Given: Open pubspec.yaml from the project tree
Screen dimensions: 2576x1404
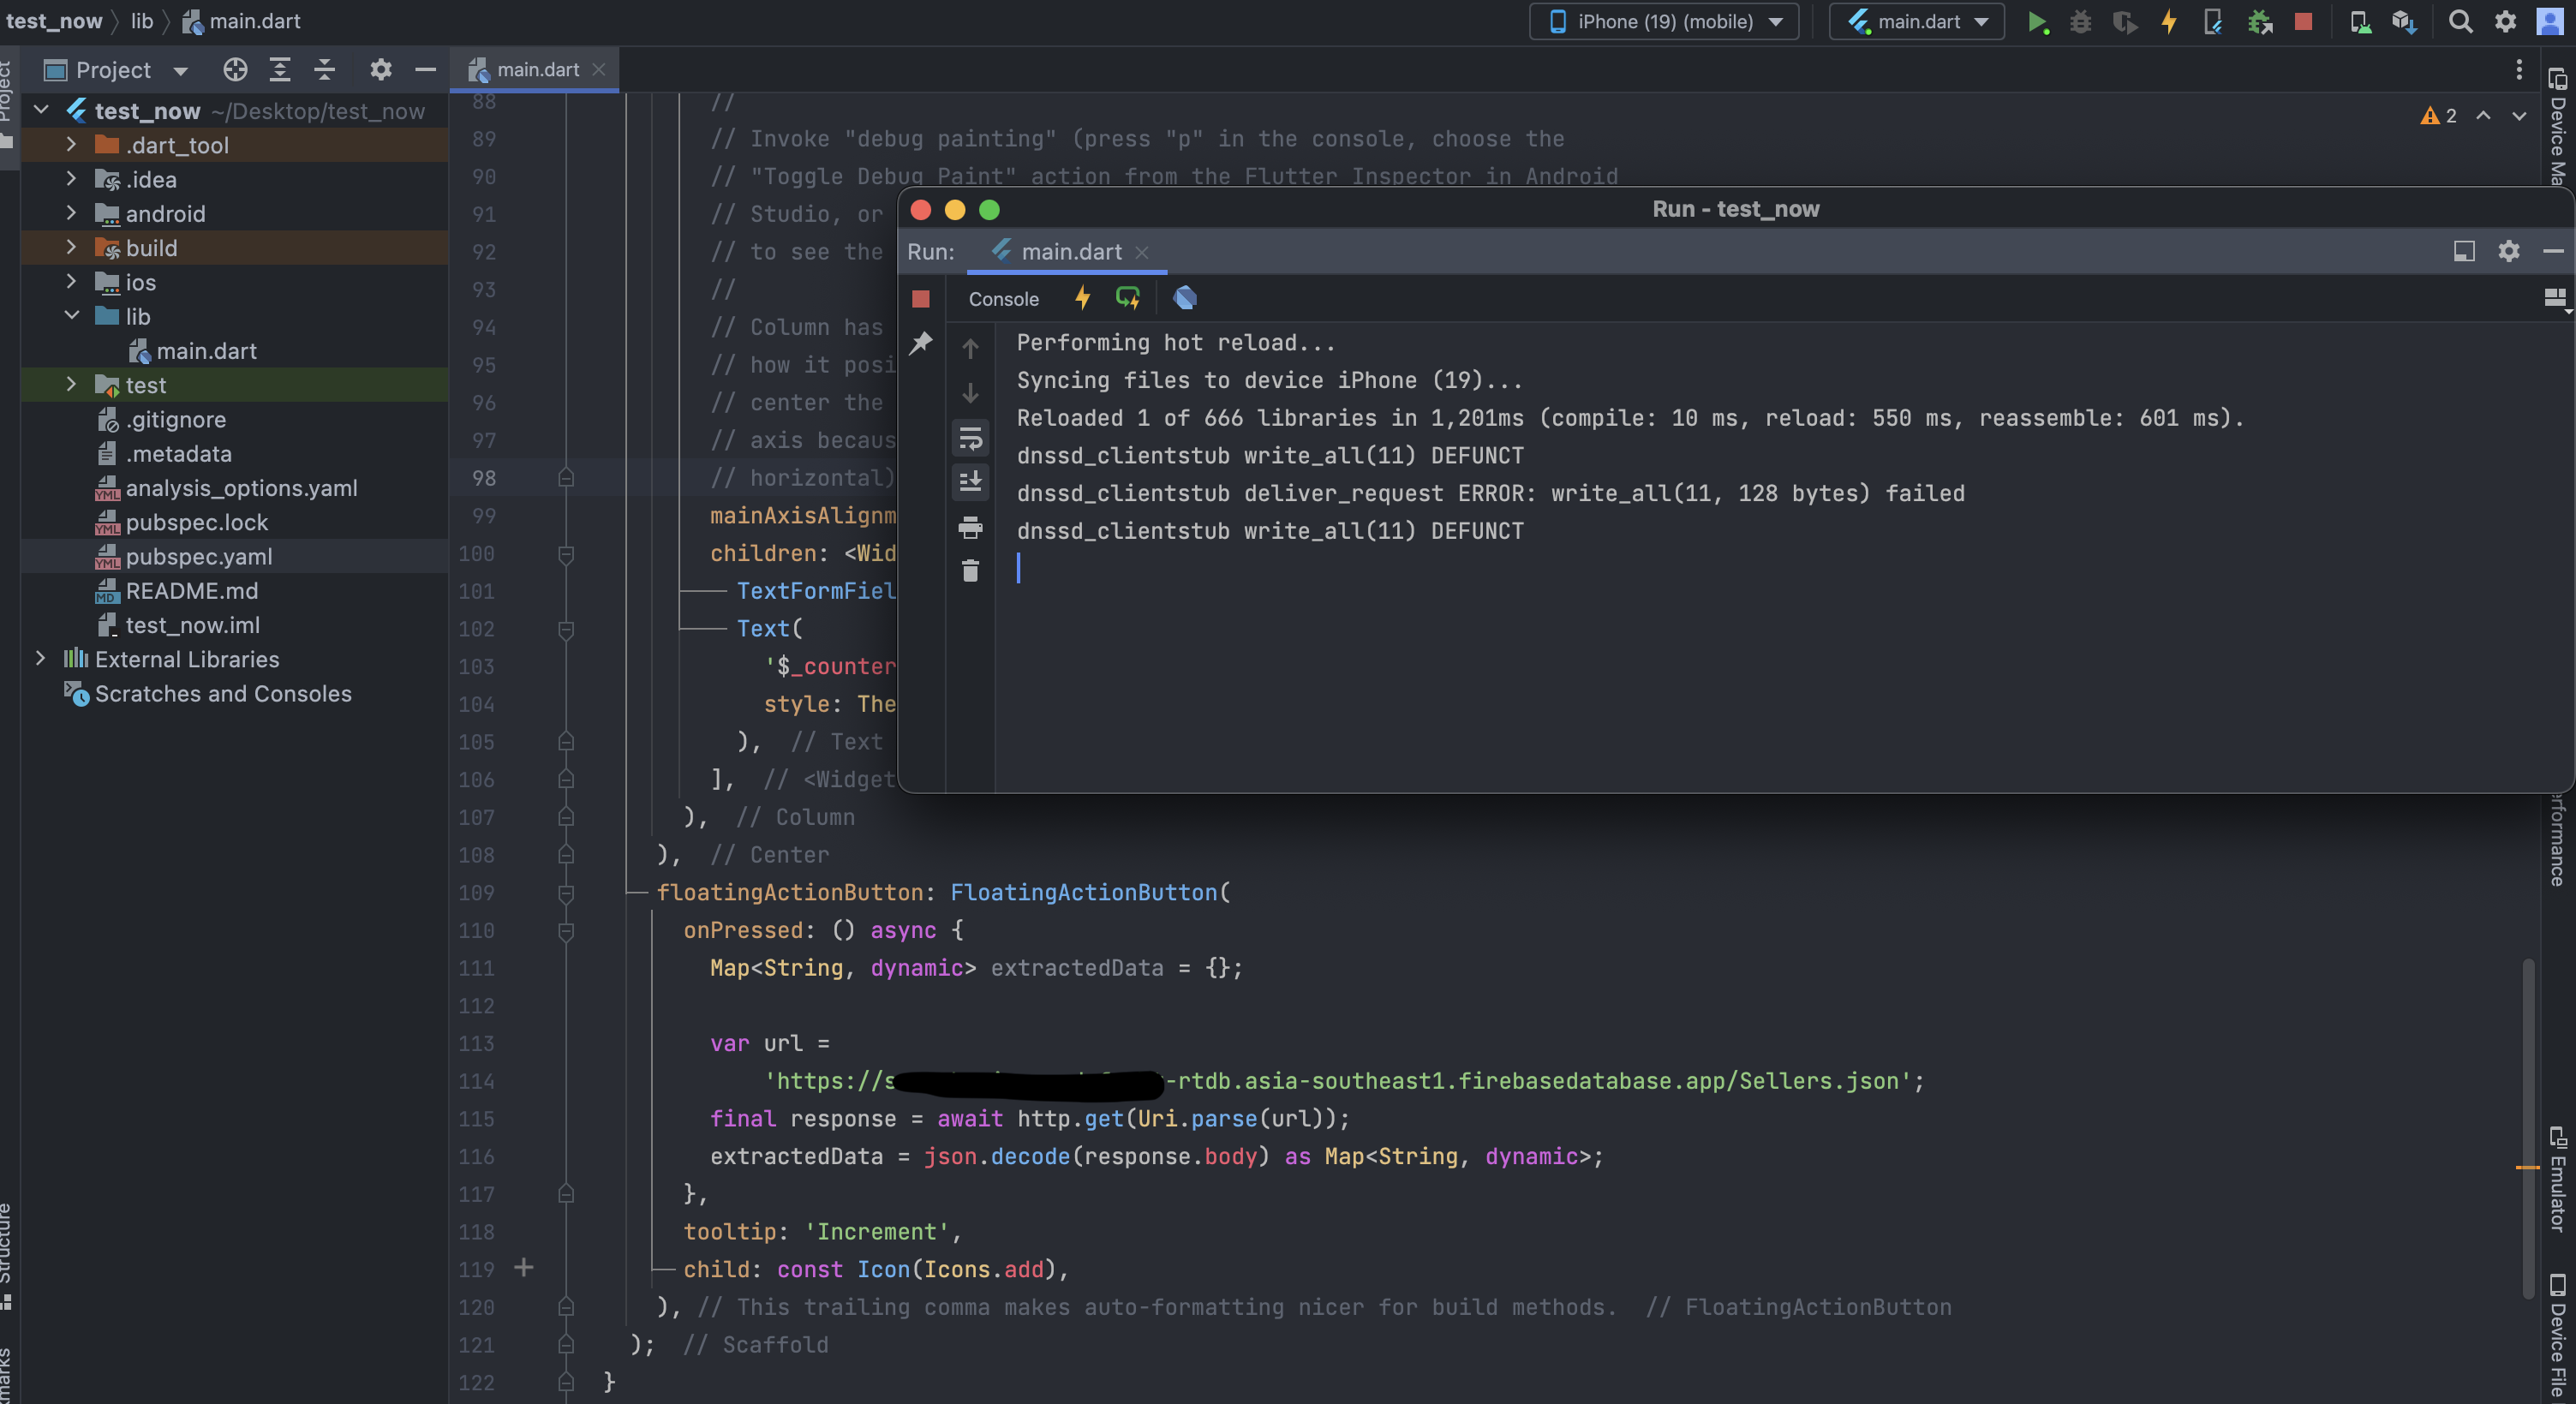Looking at the screenshot, I should [x=198, y=556].
